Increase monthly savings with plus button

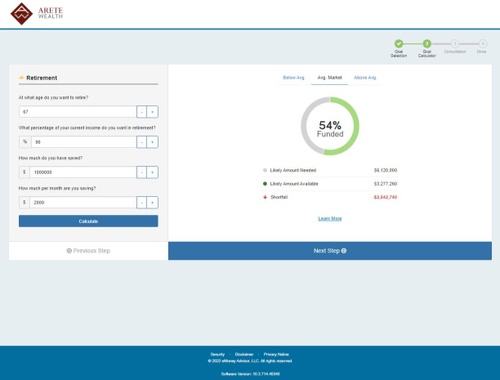(153, 202)
